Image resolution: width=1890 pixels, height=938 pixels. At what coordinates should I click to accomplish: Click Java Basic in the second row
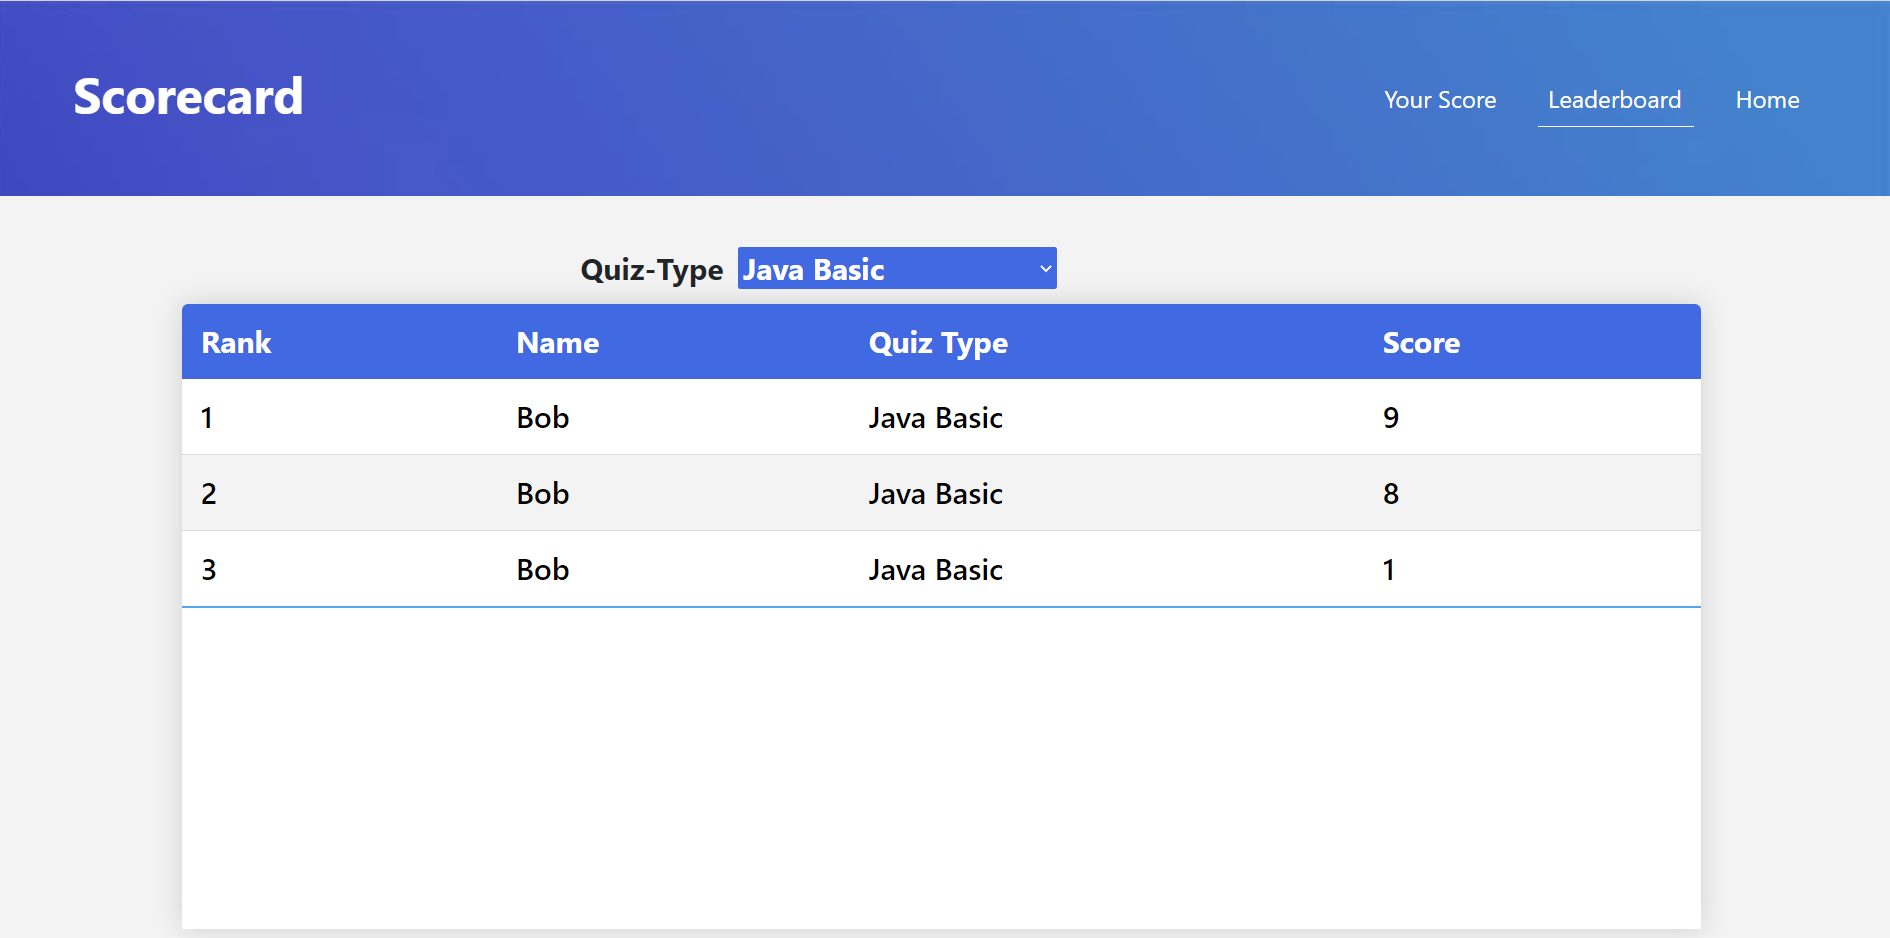click(935, 492)
